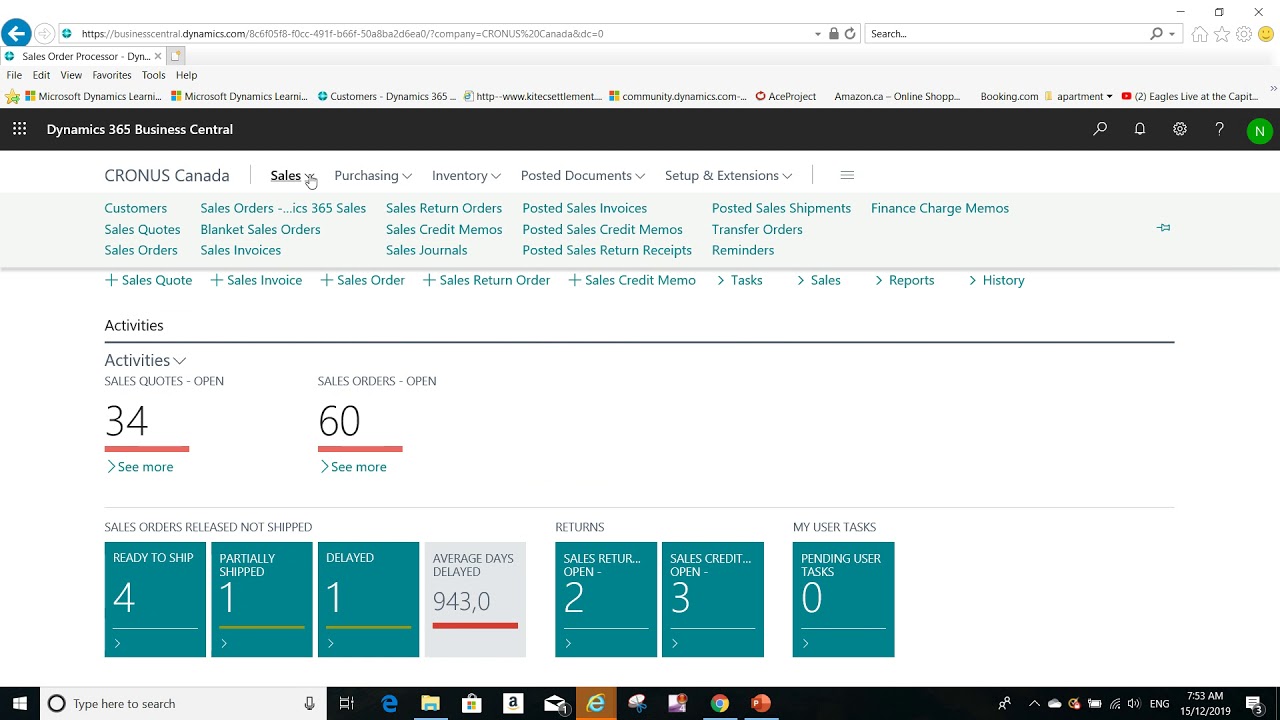1280x720 pixels.
Task: Open the Customers link
Action: pyautogui.click(x=136, y=208)
